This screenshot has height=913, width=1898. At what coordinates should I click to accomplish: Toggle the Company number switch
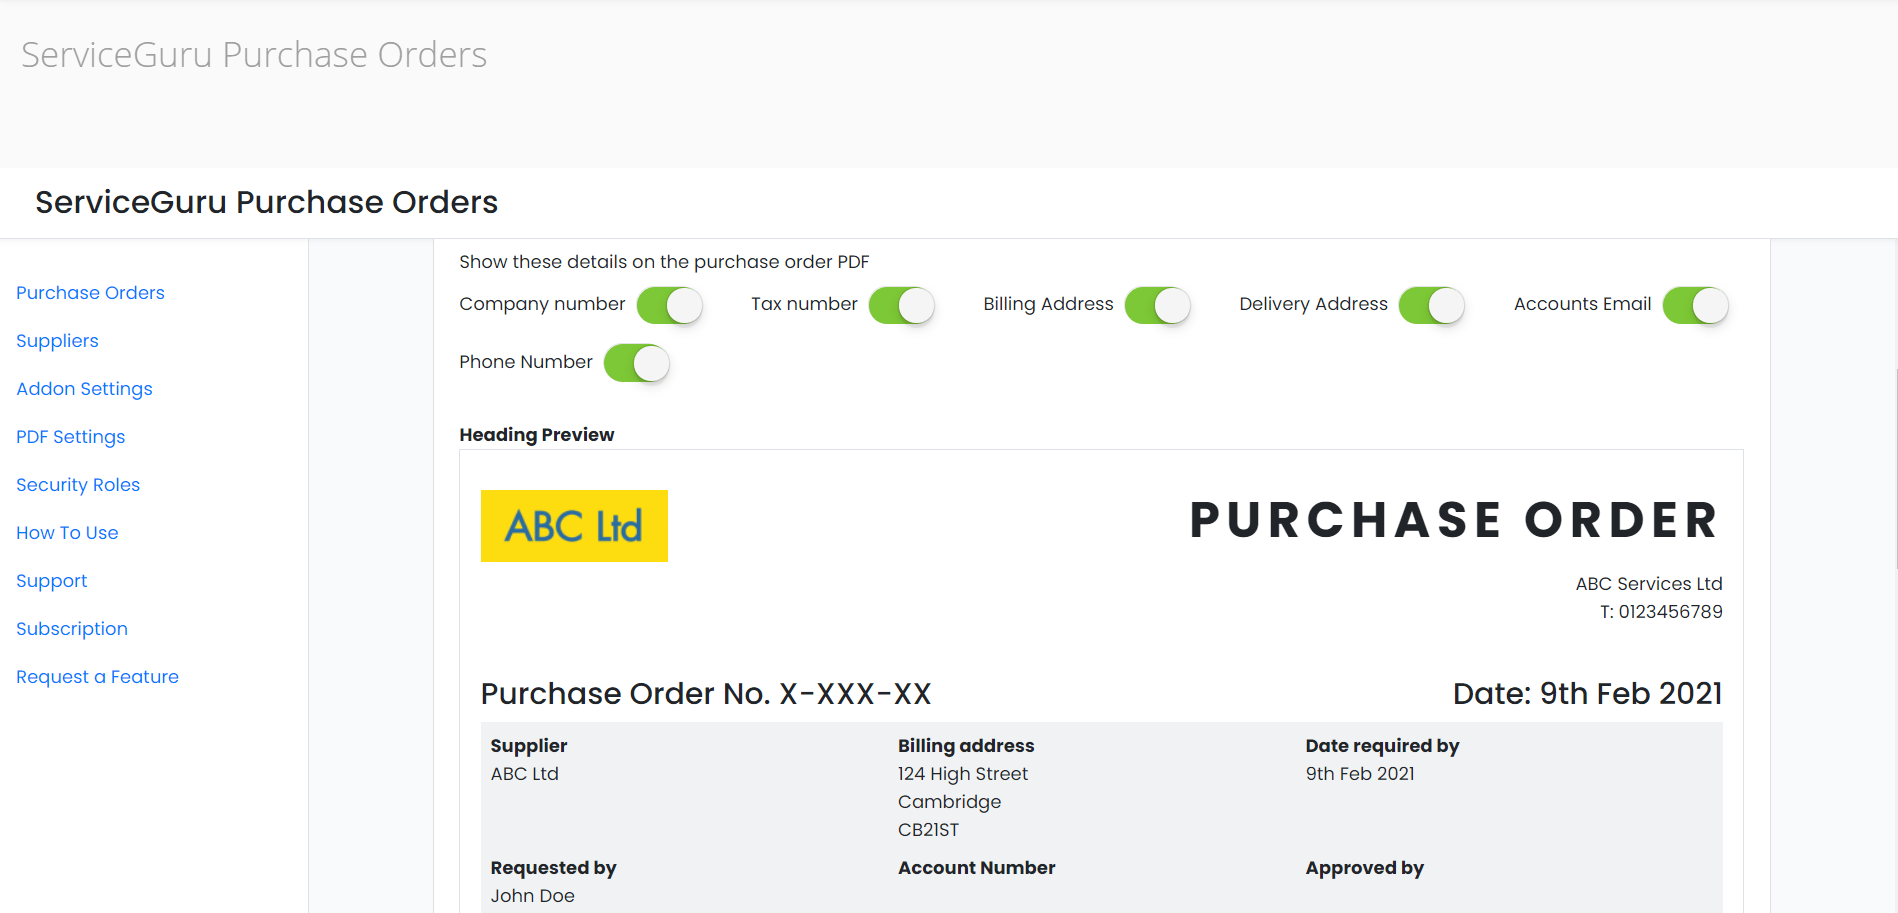click(x=669, y=305)
